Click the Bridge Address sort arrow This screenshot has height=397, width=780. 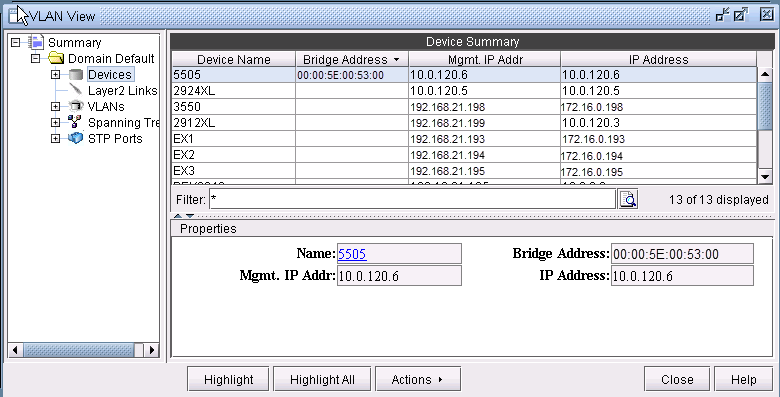point(396,60)
